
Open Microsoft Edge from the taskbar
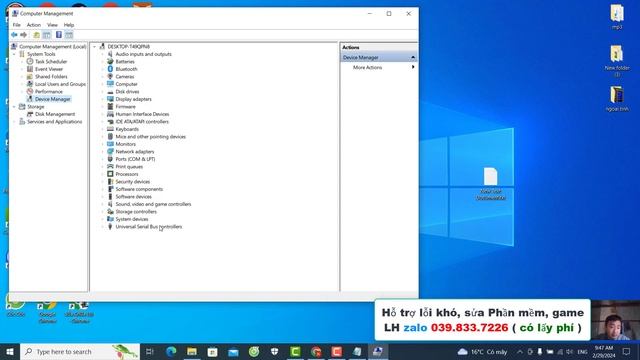click(171, 351)
